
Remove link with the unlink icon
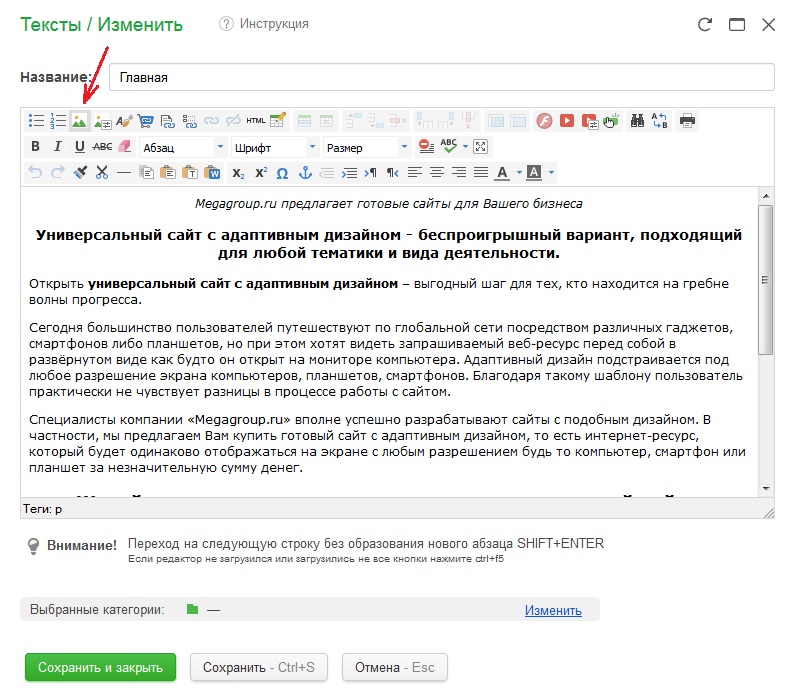point(233,121)
